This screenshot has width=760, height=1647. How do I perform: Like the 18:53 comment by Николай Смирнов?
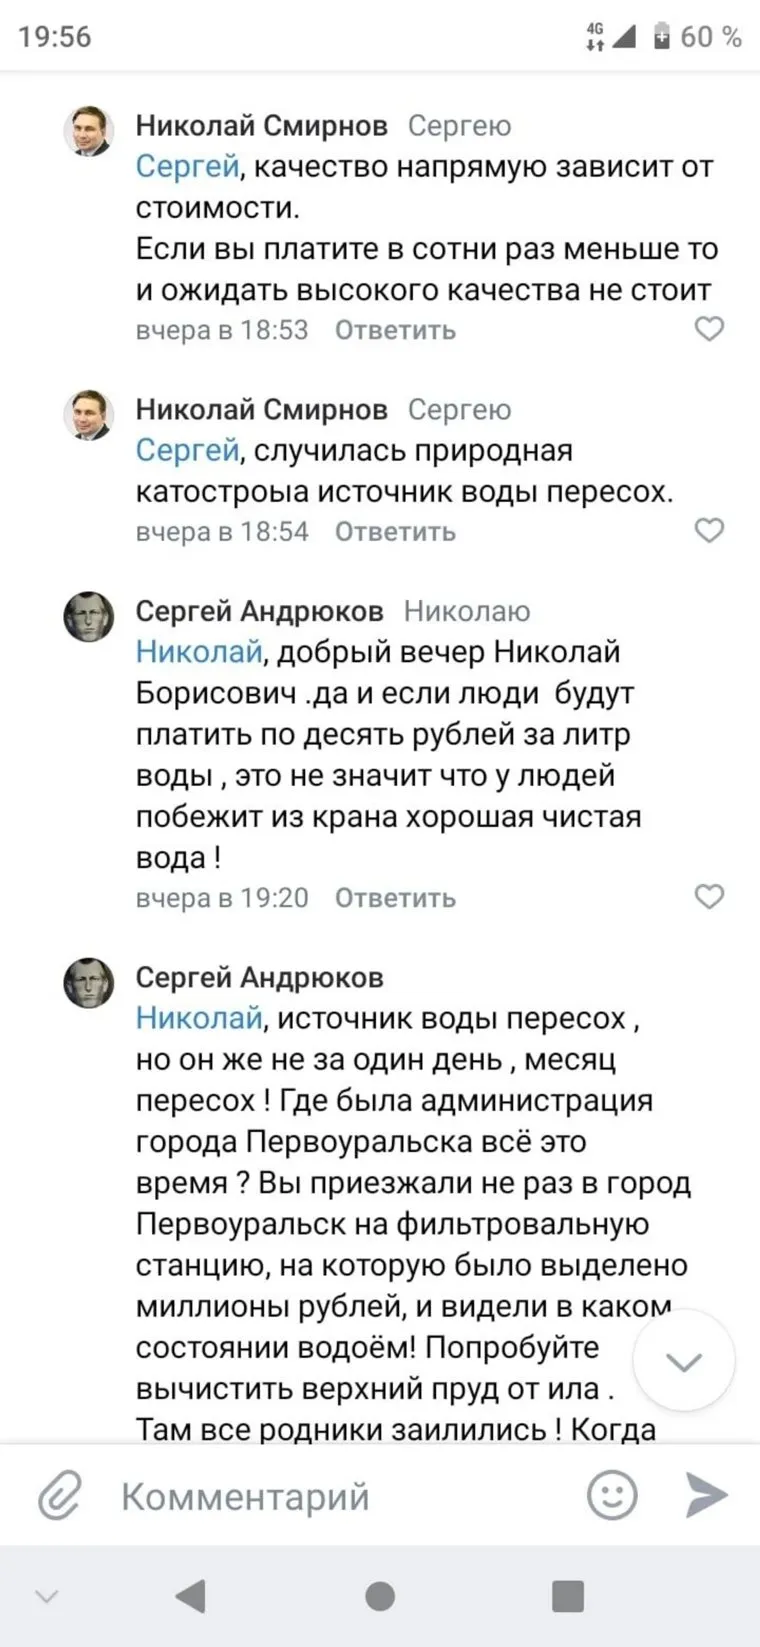[x=709, y=329]
